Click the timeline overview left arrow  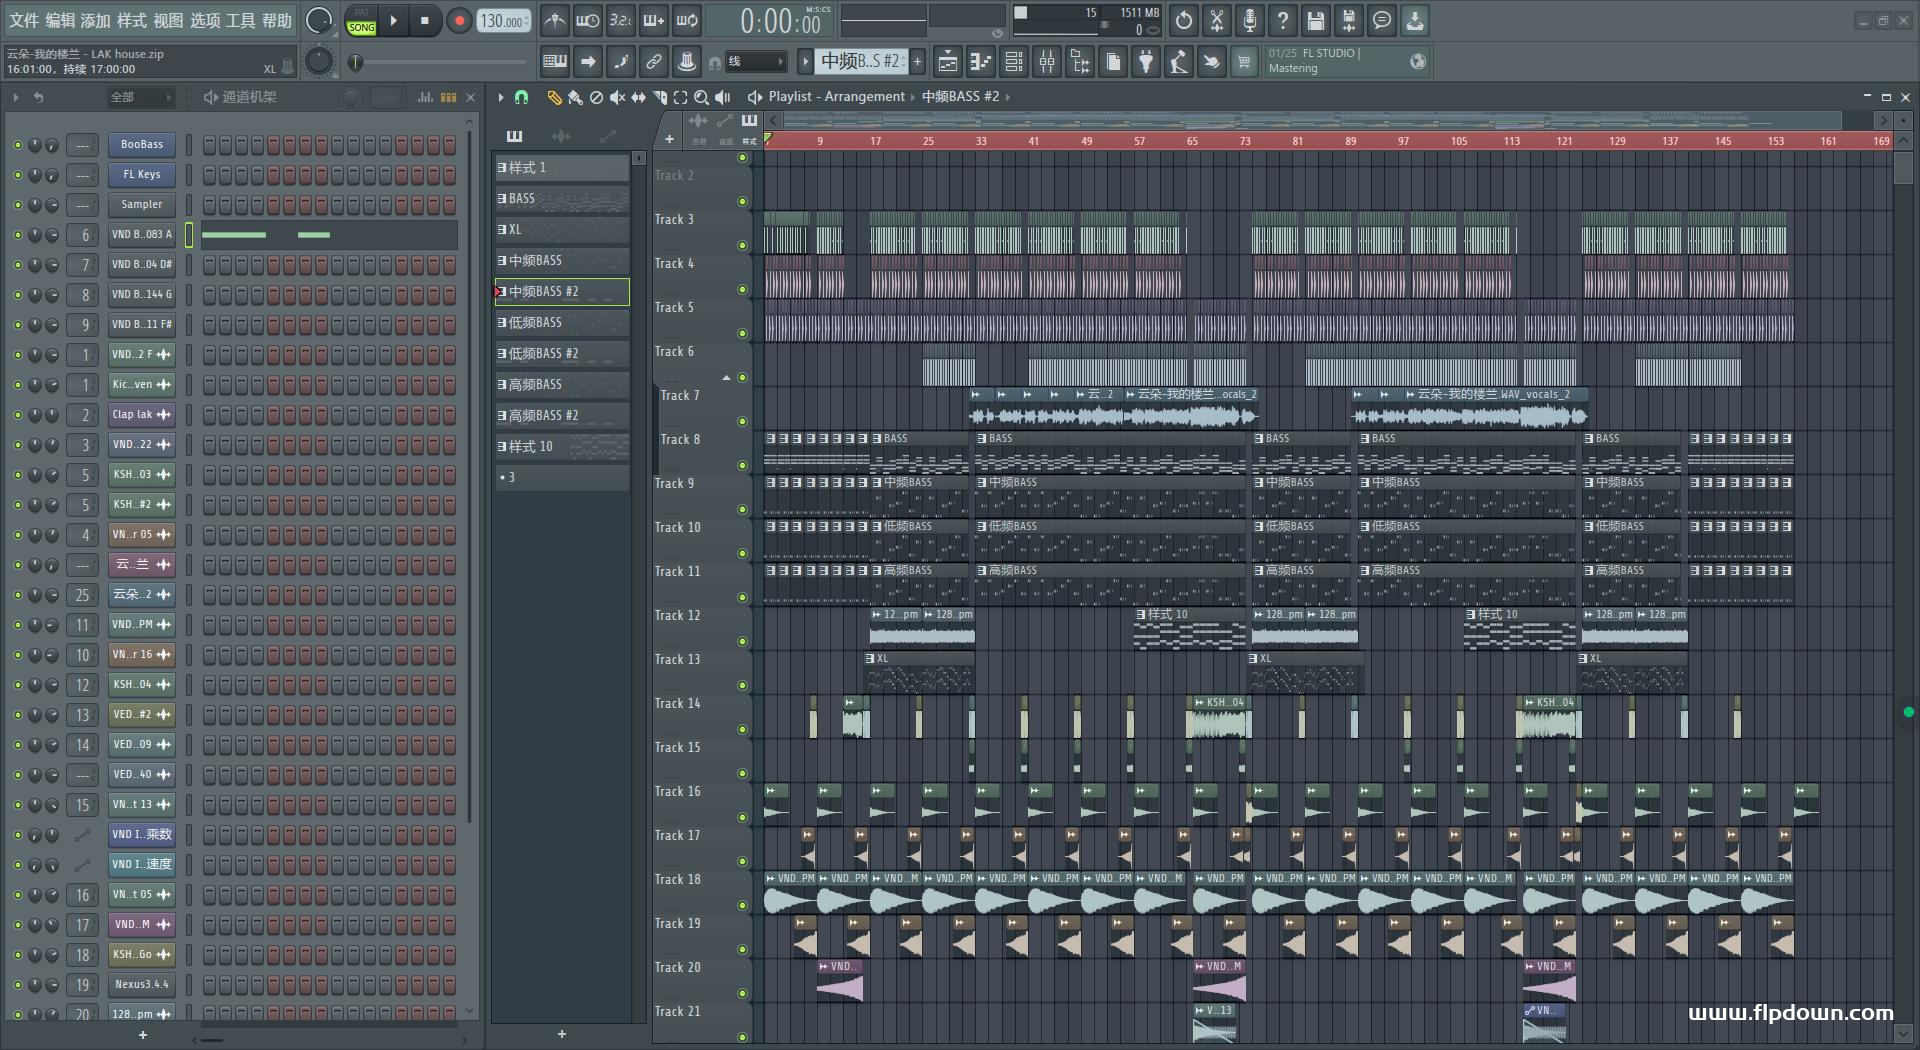[773, 120]
